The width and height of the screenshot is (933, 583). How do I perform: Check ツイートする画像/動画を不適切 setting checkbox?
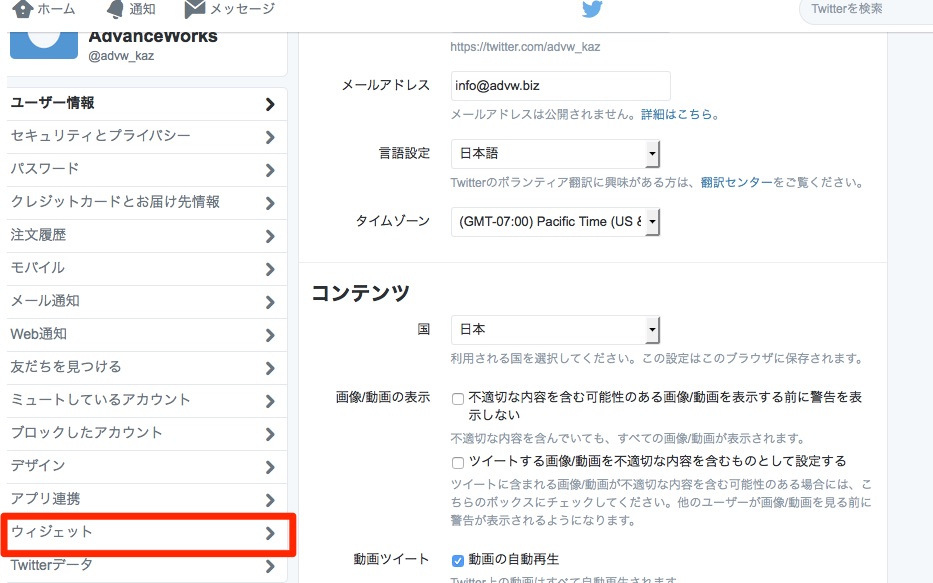click(x=458, y=463)
